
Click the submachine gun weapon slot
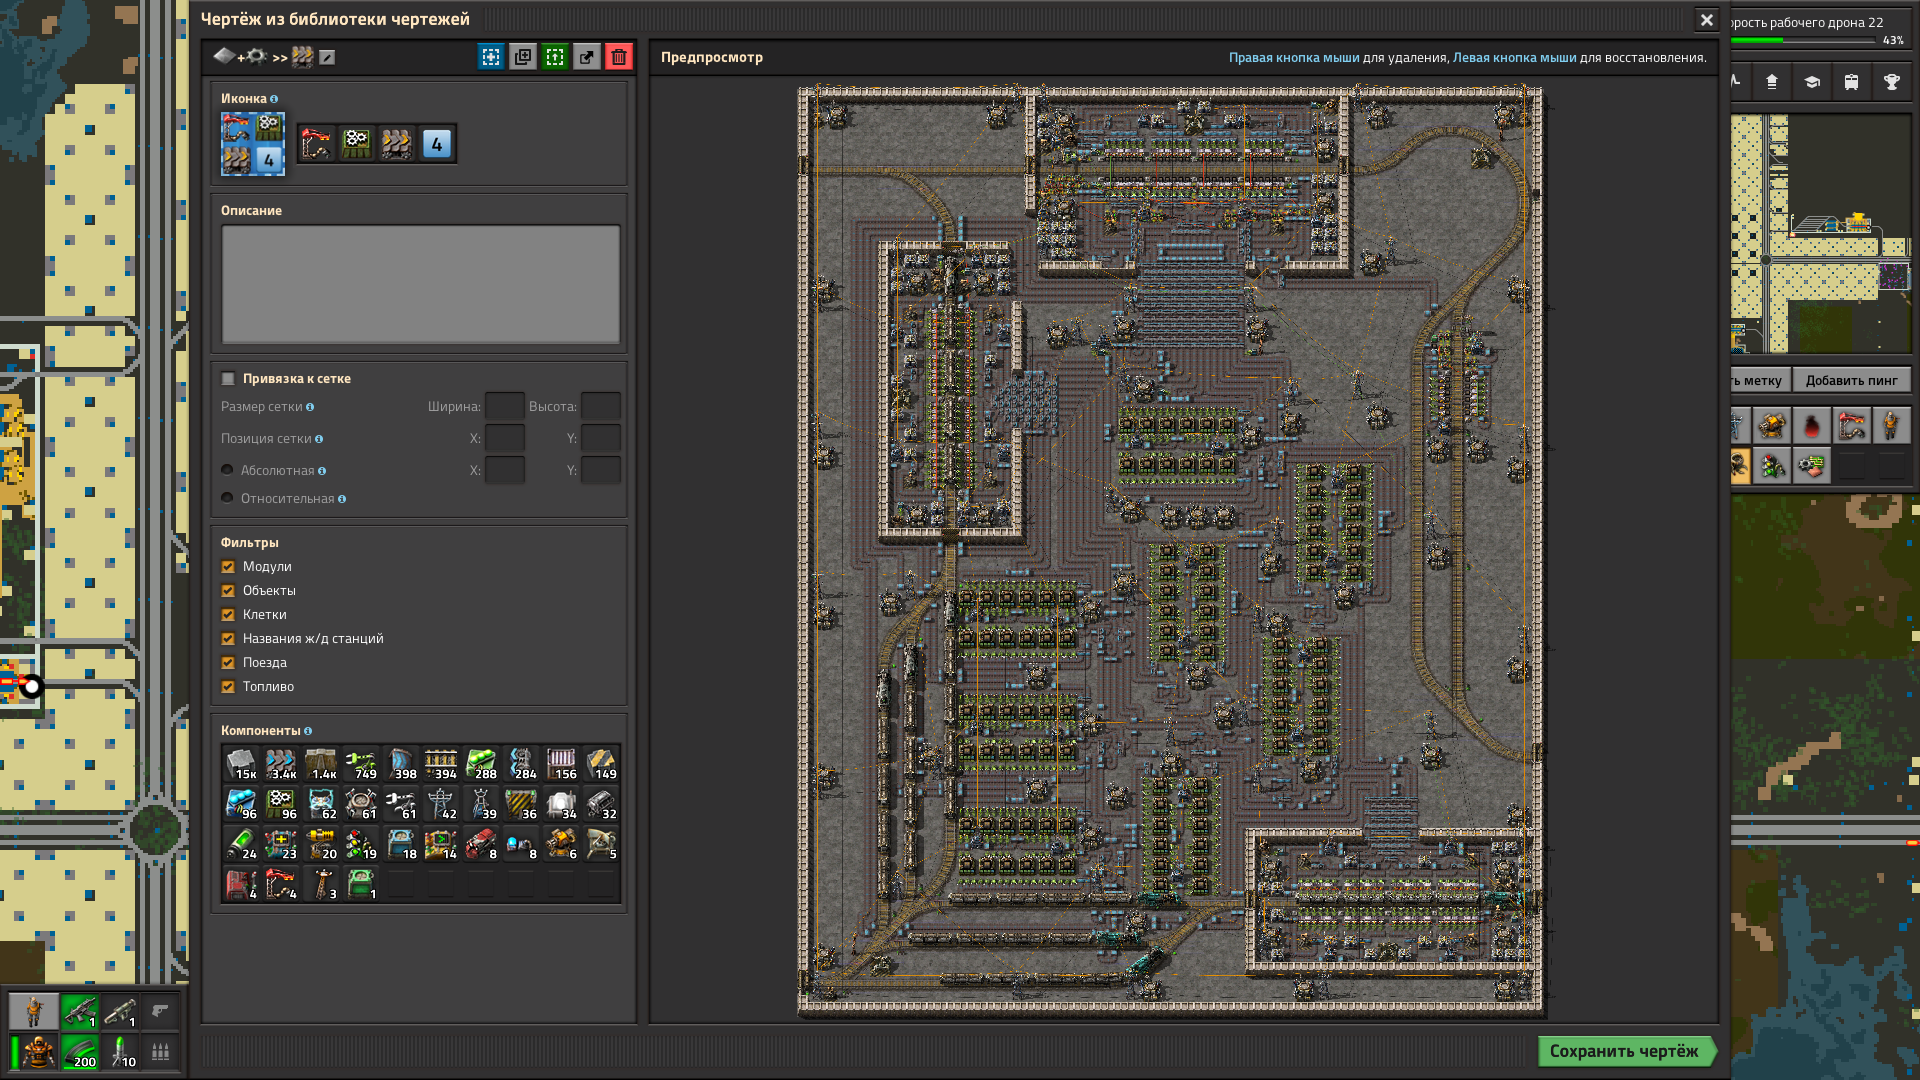(x=80, y=1012)
